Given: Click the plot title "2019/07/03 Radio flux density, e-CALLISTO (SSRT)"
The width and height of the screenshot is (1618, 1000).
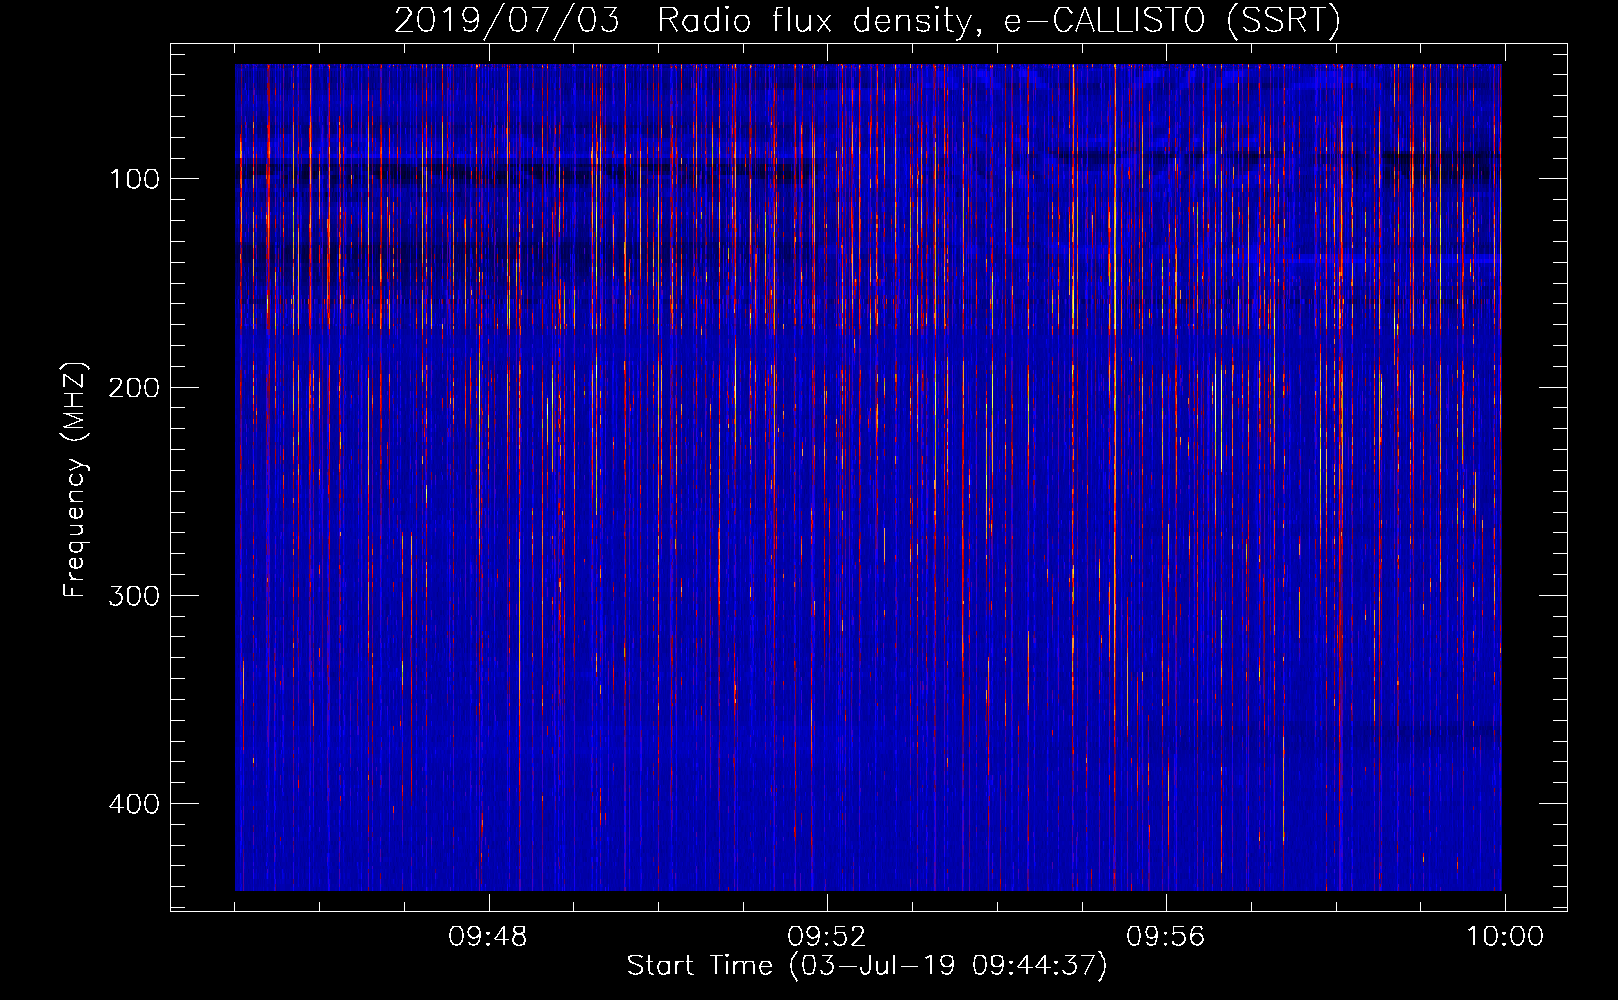Looking at the screenshot, I should point(867,20).
